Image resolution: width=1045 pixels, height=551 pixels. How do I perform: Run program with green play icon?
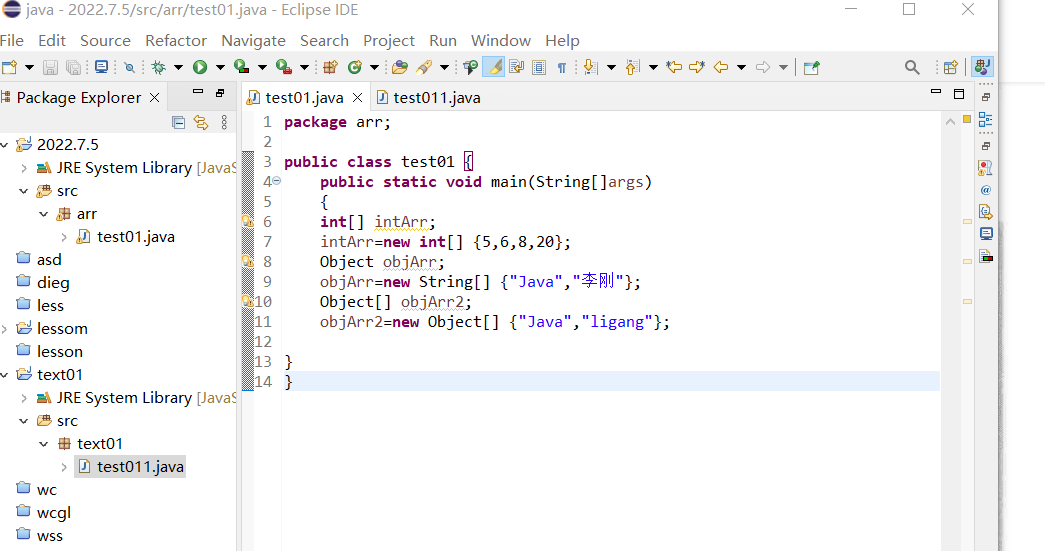[200, 67]
